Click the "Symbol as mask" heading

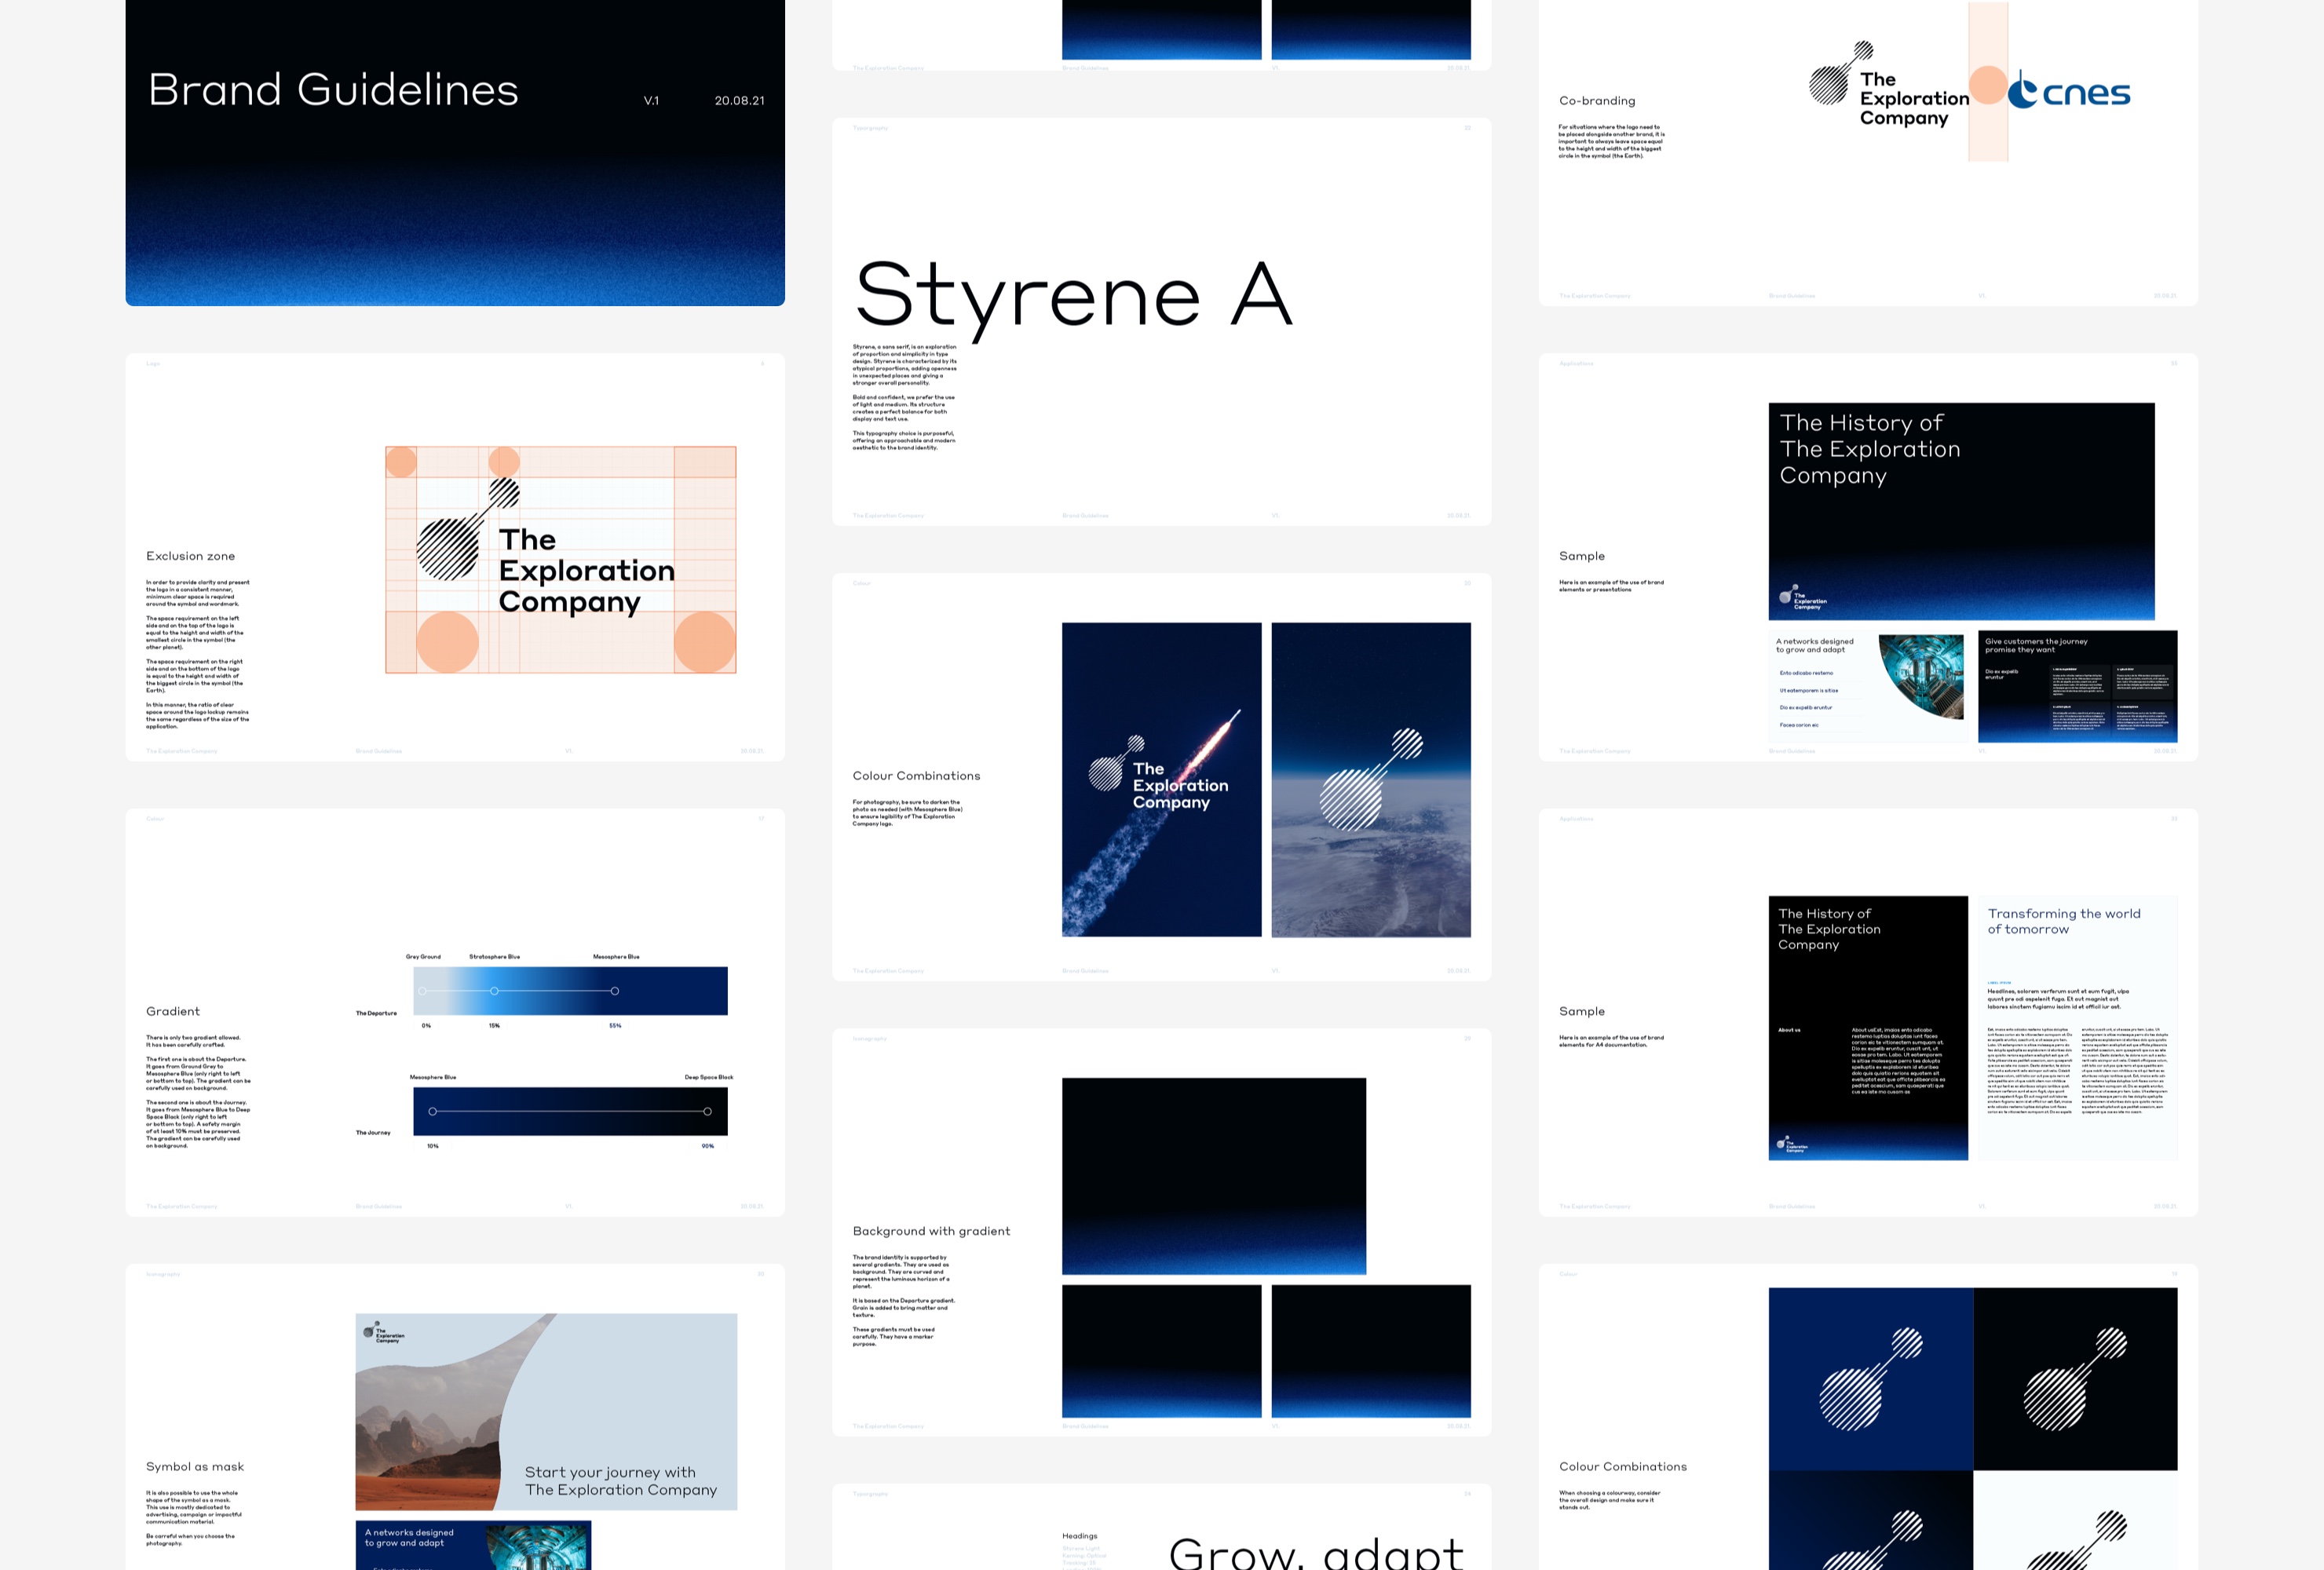(195, 1467)
